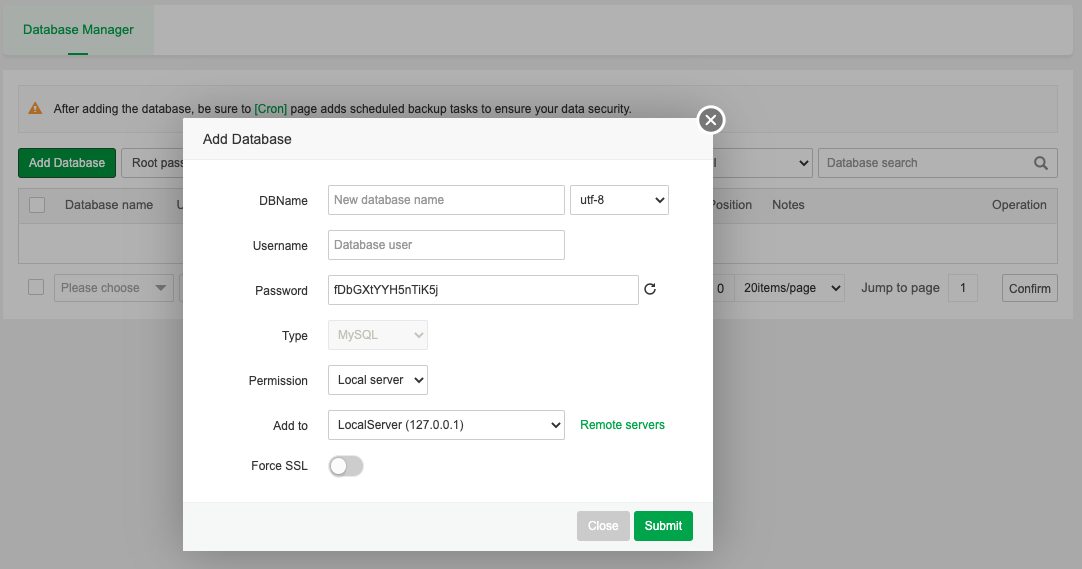Expand the Please choose batch dropdown
This screenshot has width=1082, height=569.
pyautogui.click(x=113, y=288)
